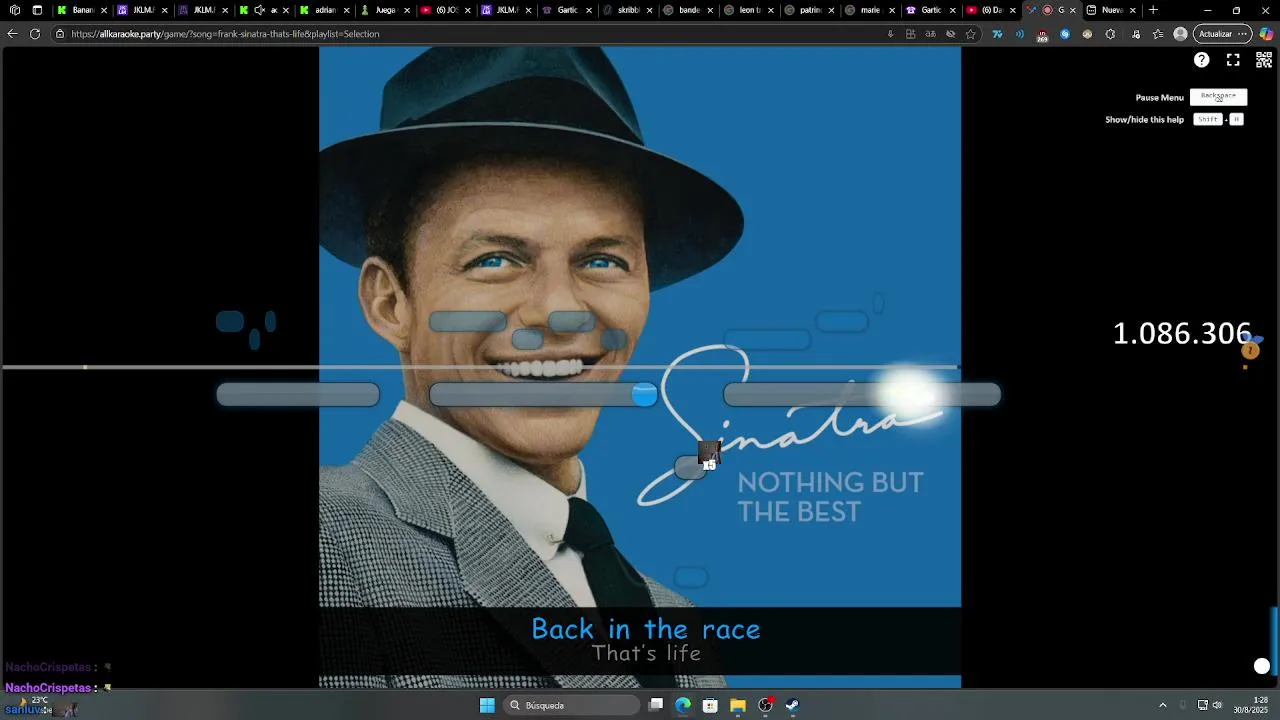The image size is (1280, 720).
Task: Open Steam from the taskbar
Action: tap(792, 705)
